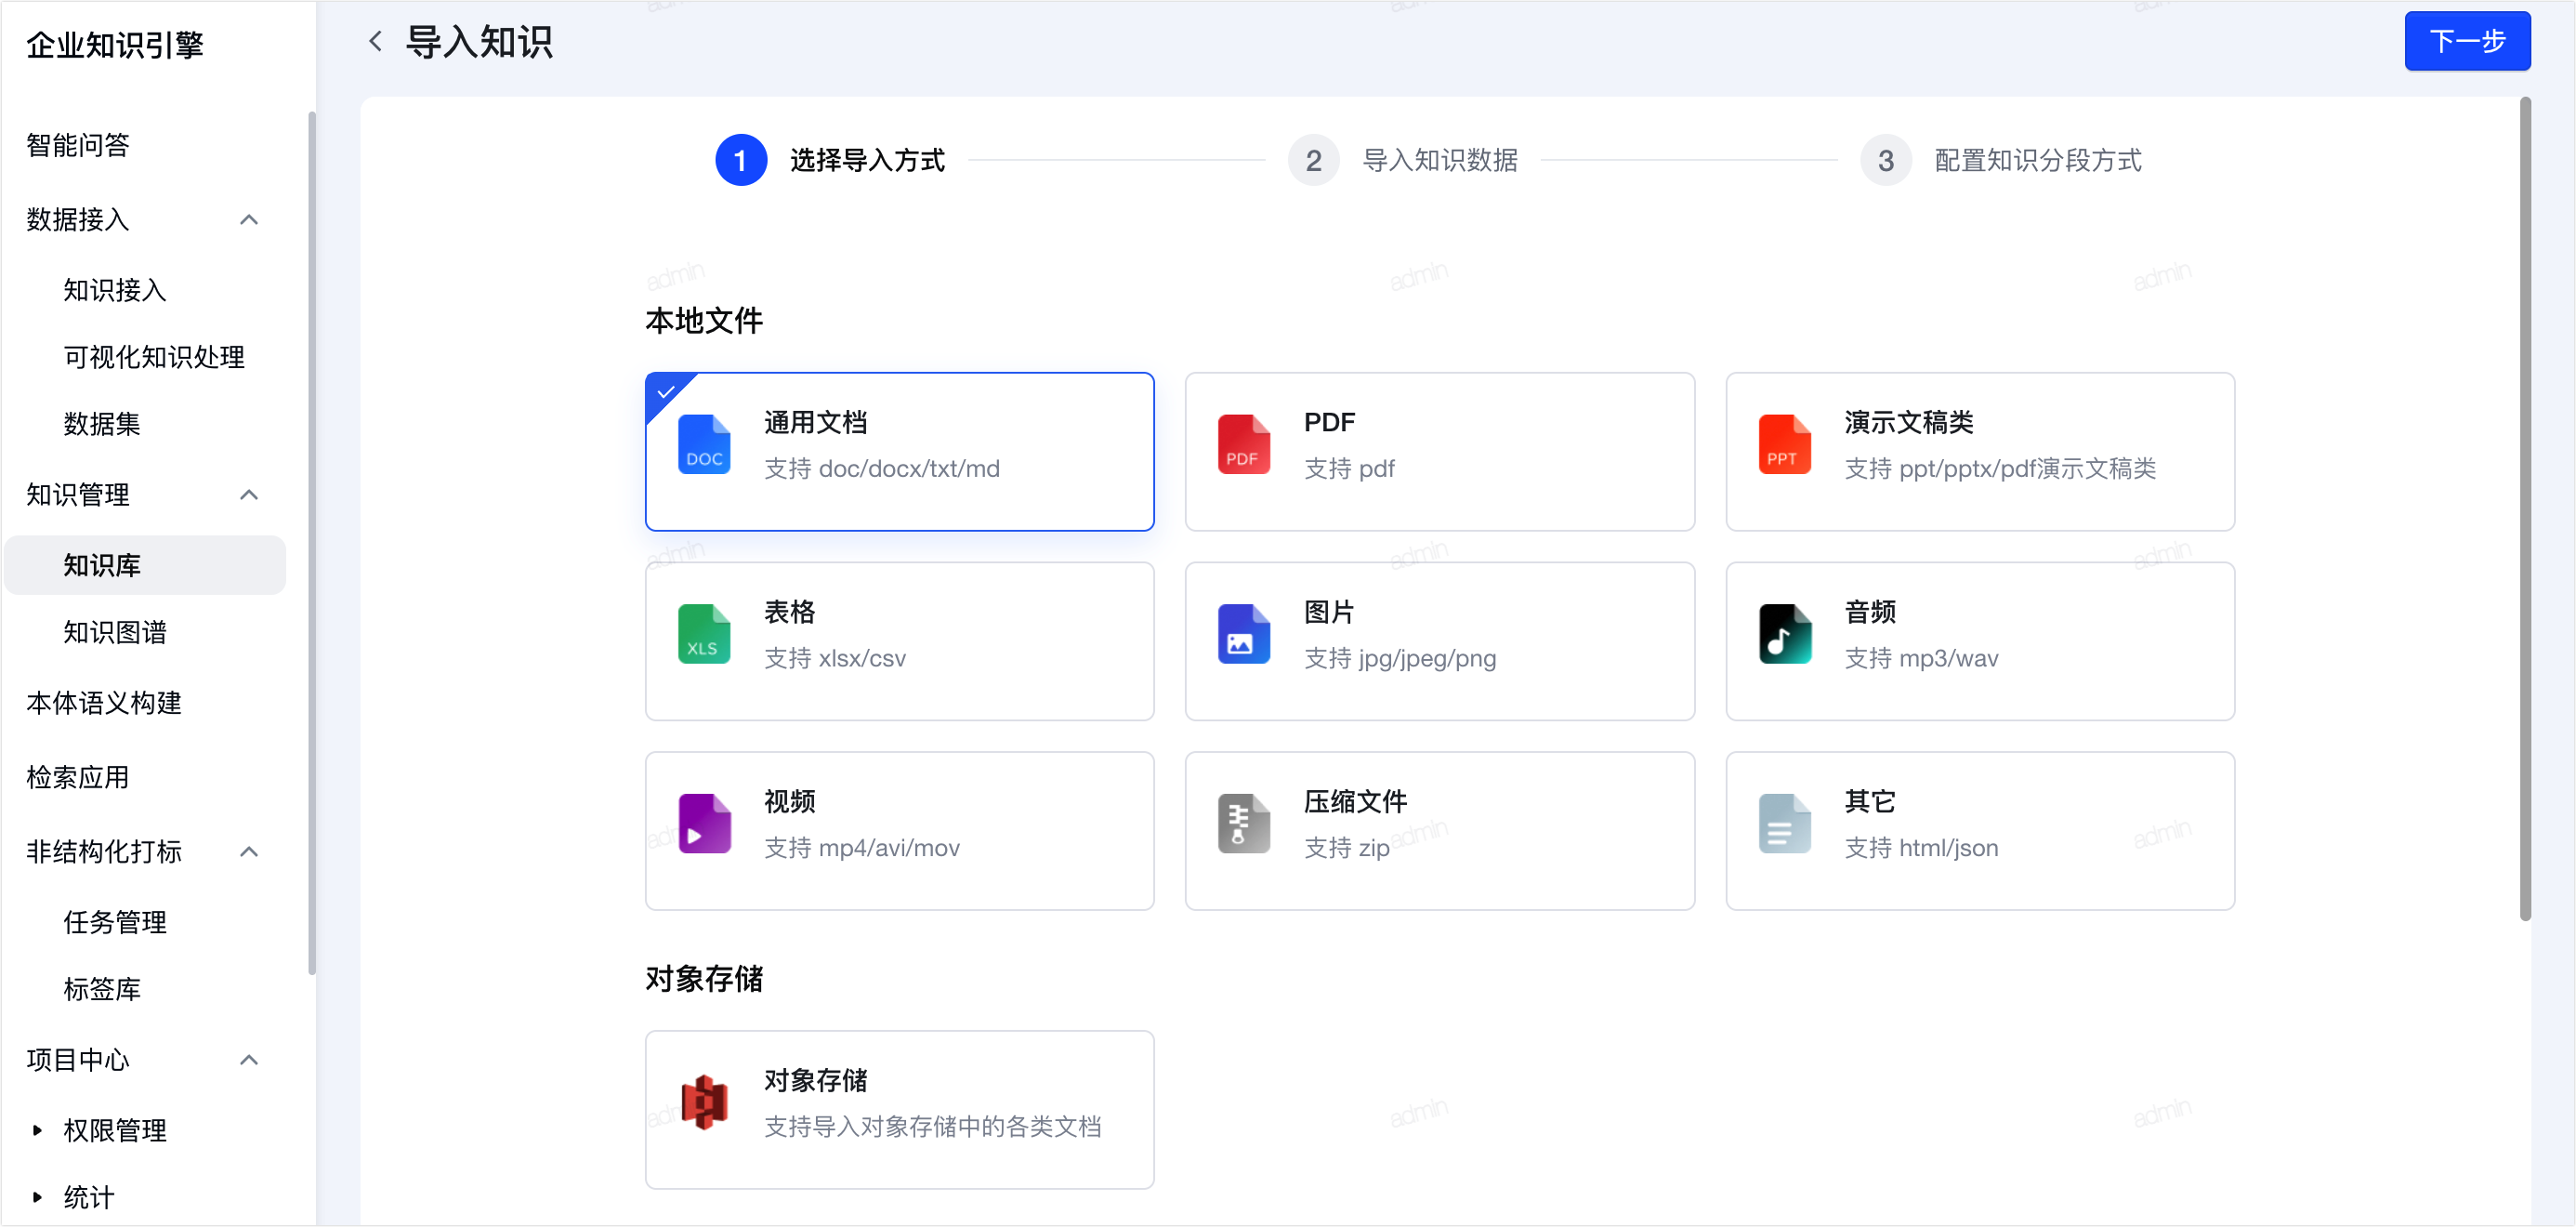2576x1227 pixels.
Task: Collapse the 项目中心 menu chevron
Action: pyautogui.click(x=250, y=1059)
